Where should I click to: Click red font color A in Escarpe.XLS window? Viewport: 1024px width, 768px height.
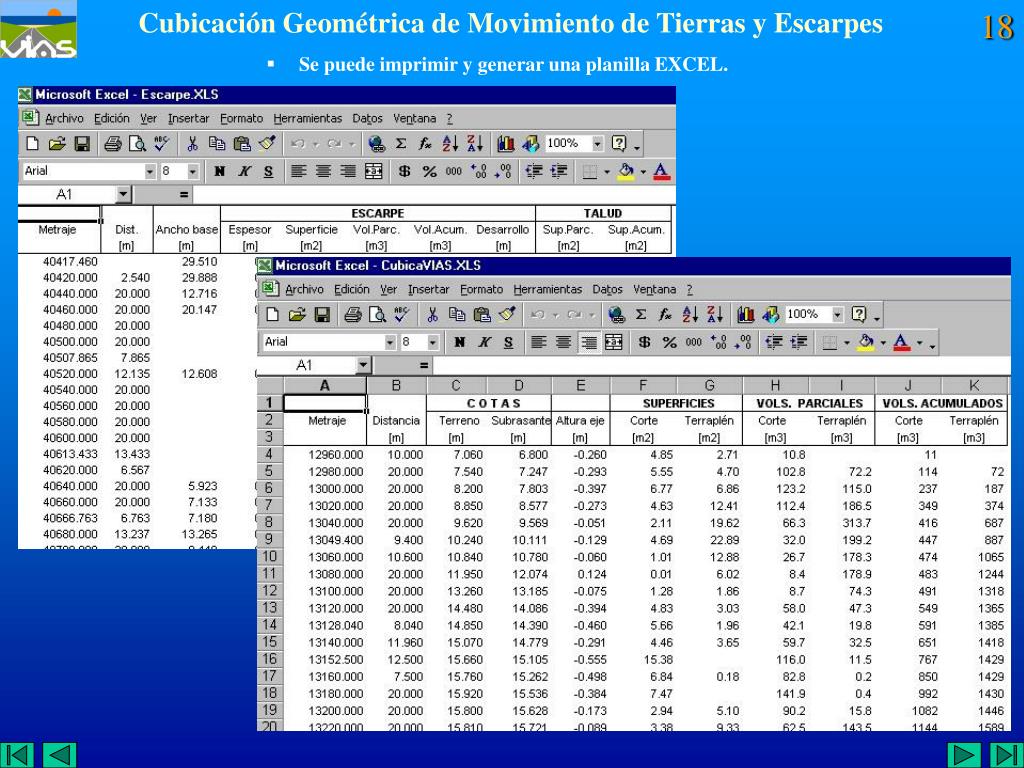click(662, 171)
